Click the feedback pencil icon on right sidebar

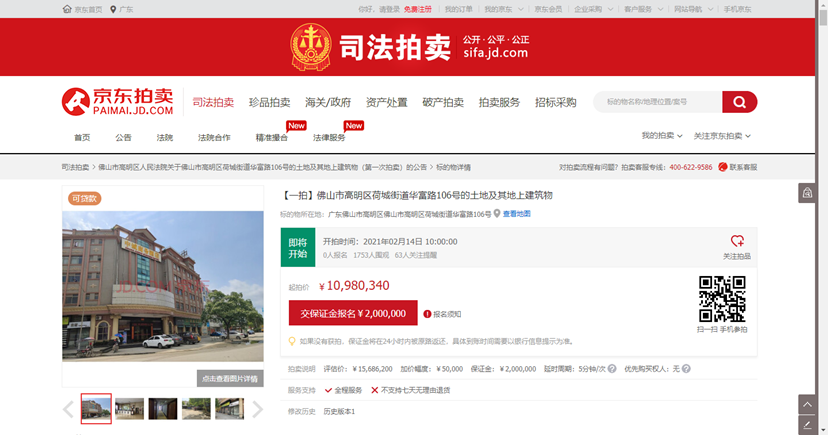coord(807,425)
